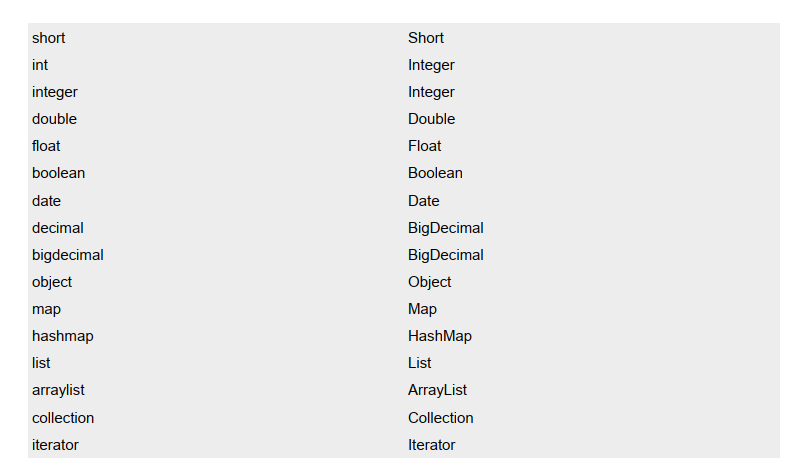Click the lowercase "collection" alias entry
The width and height of the screenshot is (807, 467).
(63, 418)
